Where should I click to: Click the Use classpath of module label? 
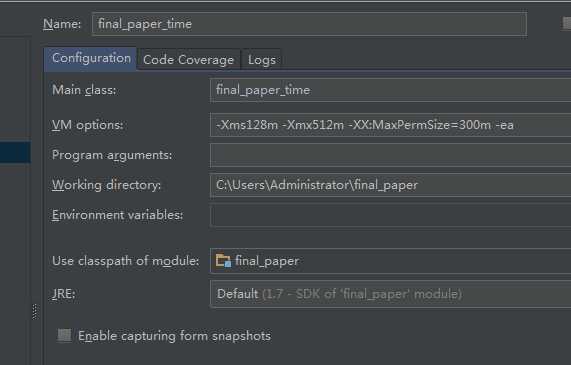pos(126,261)
